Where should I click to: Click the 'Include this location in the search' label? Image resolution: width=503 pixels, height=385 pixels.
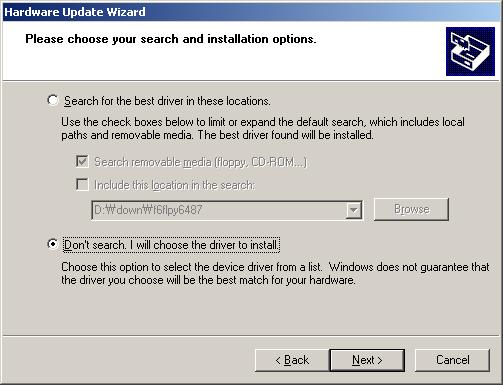[x=175, y=185]
